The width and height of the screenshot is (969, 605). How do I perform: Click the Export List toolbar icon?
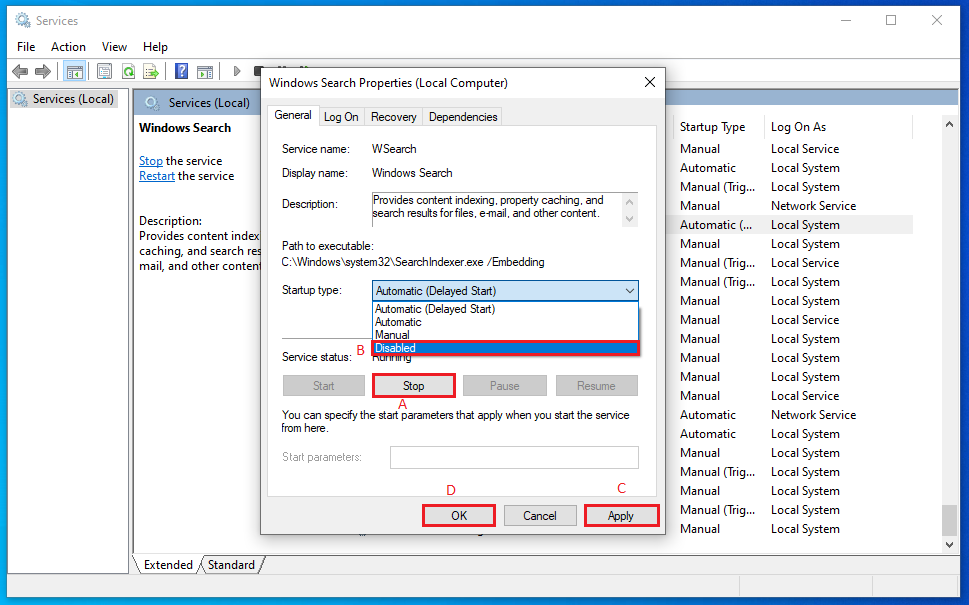coord(151,71)
